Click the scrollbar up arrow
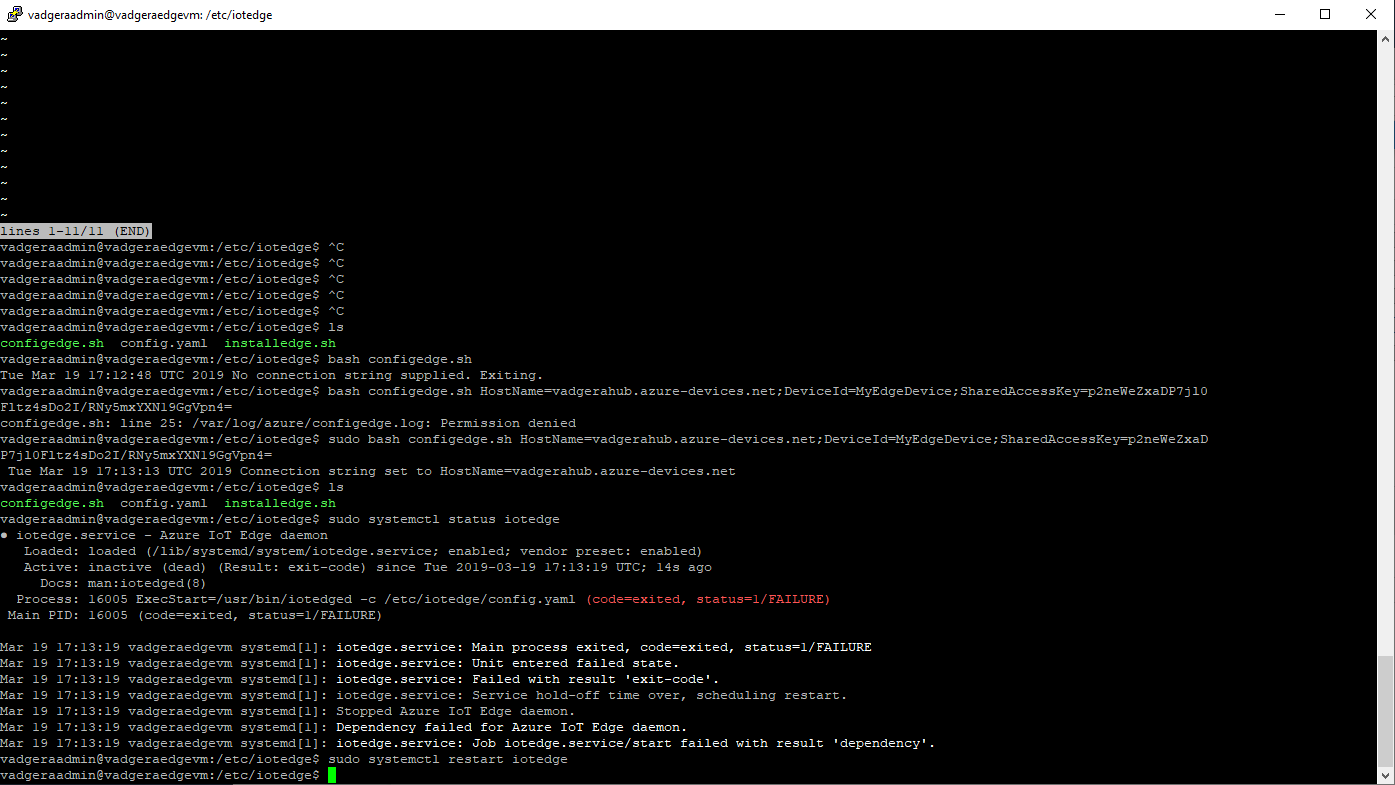Image resolution: width=1395 pixels, height=785 pixels. [x=1386, y=38]
